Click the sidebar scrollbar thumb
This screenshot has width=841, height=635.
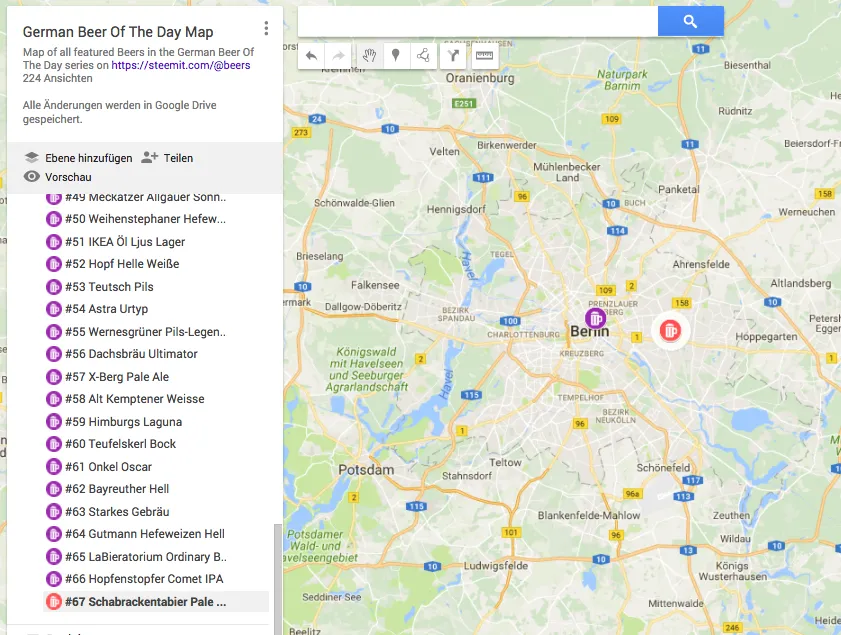coord(277,579)
